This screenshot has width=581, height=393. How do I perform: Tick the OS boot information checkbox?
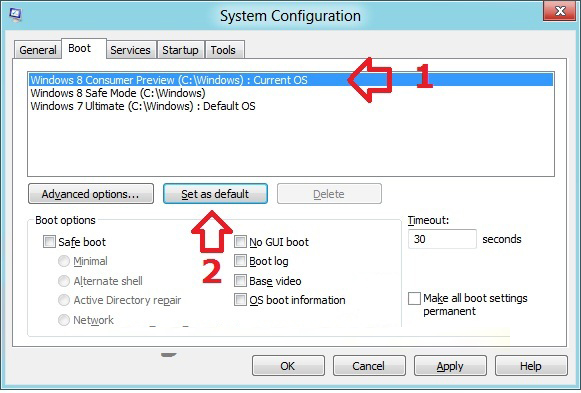coord(240,300)
